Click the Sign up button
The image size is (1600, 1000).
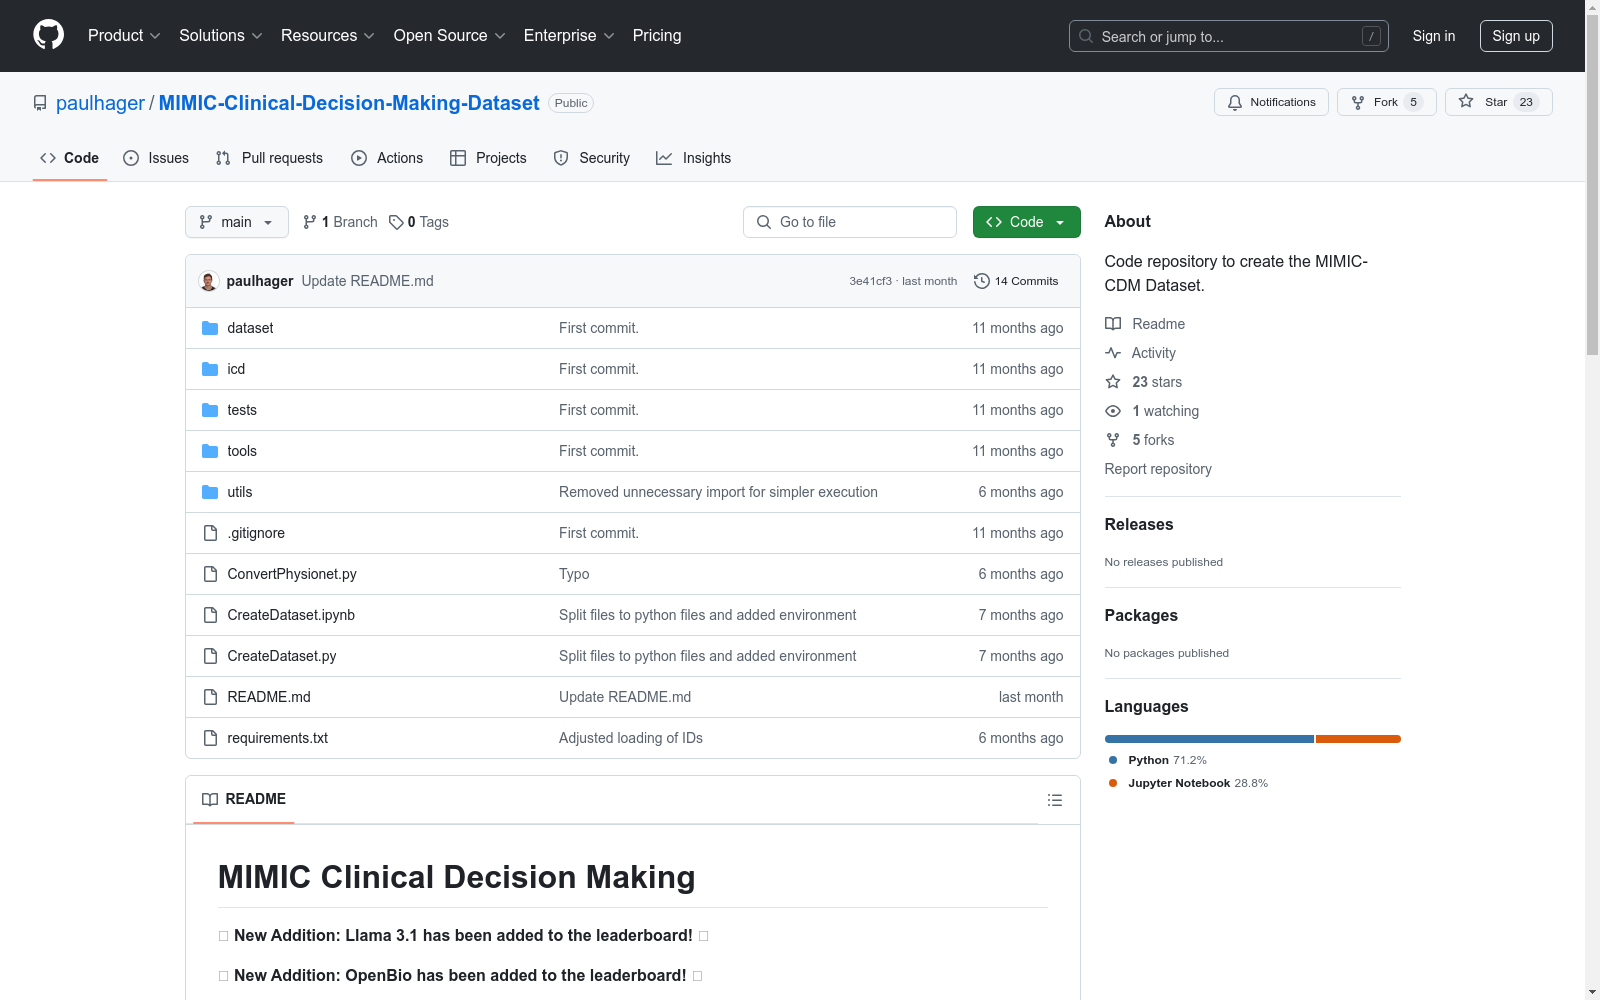tap(1516, 36)
